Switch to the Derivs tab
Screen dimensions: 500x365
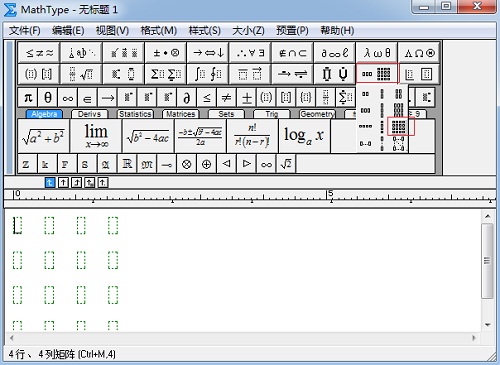89,114
